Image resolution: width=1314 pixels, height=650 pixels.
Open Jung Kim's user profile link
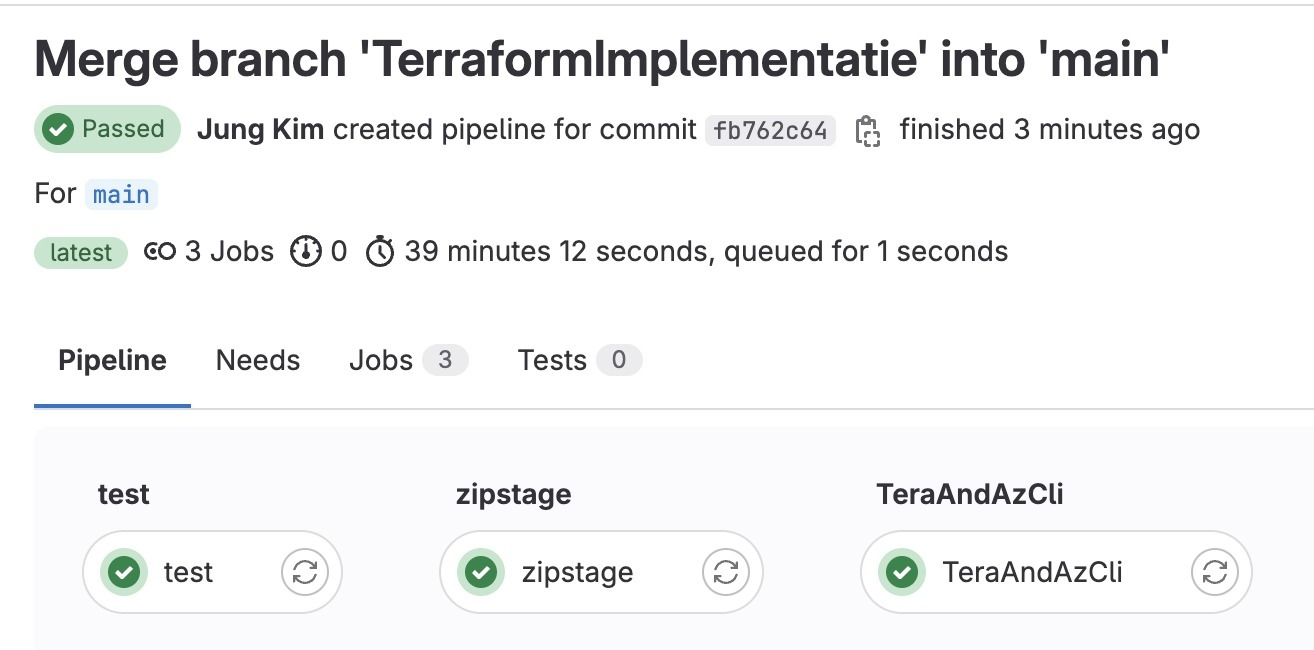[x=260, y=130]
